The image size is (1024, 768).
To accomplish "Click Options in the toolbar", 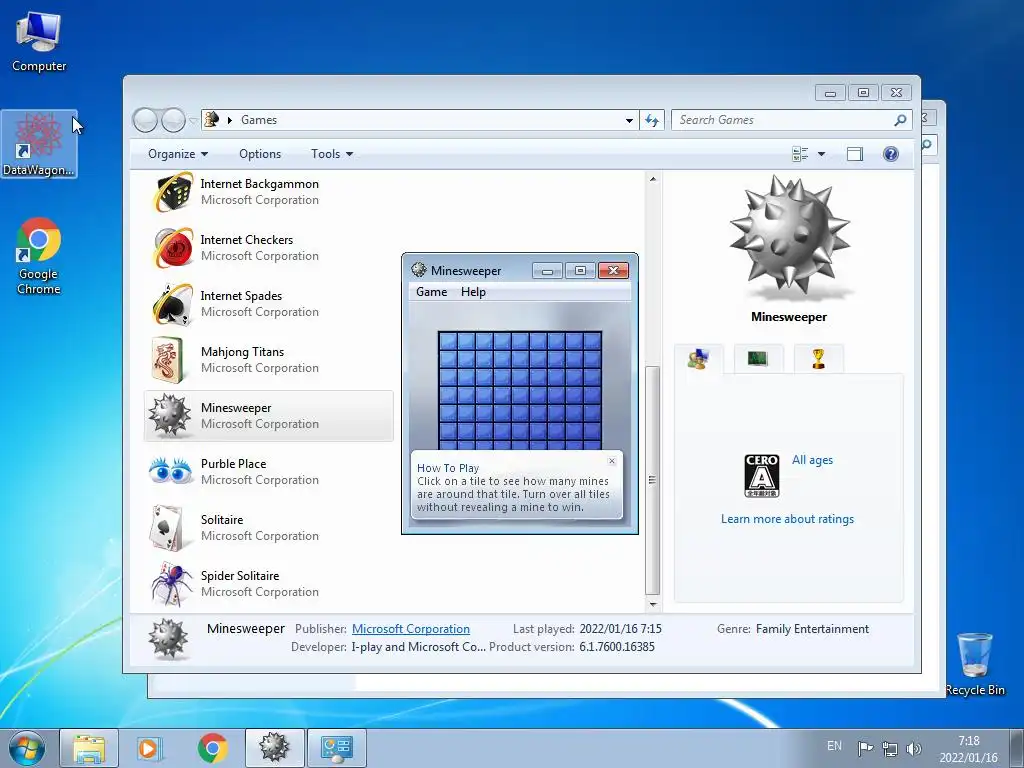I will 260,154.
